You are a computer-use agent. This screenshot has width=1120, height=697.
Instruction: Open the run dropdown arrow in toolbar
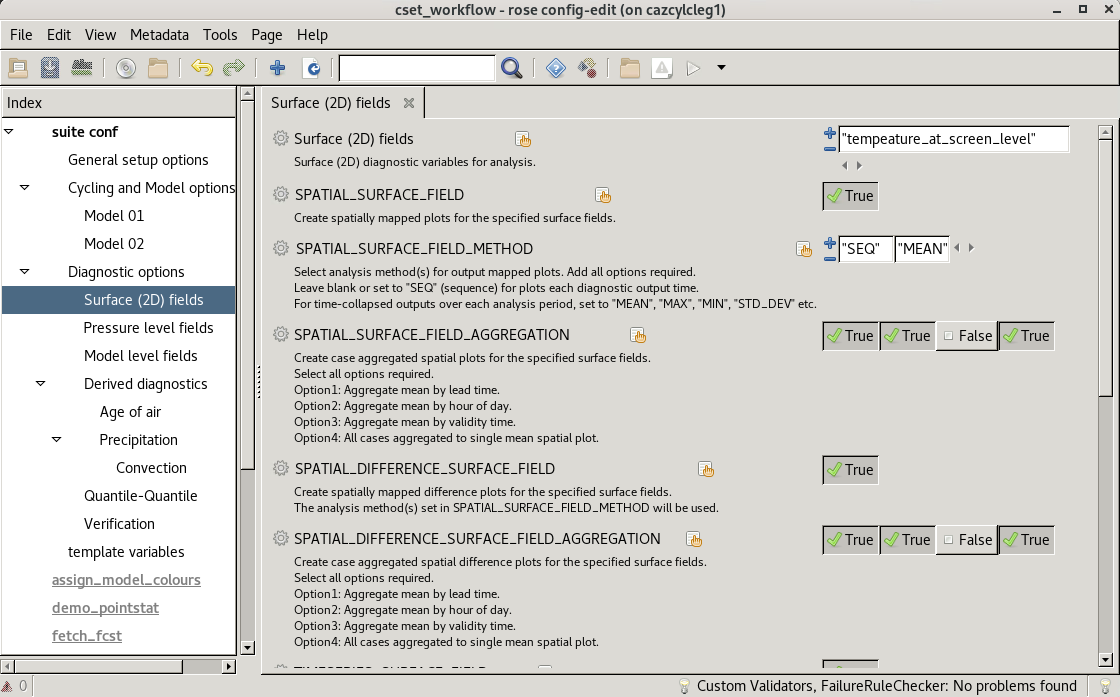click(x=721, y=68)
